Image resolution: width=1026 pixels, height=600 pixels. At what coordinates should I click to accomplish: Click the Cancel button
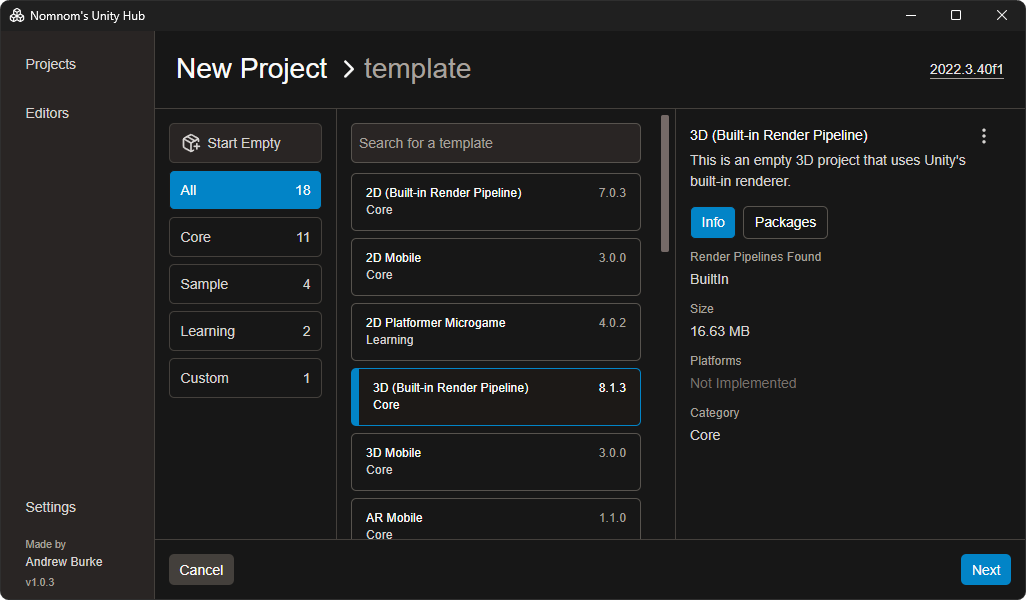coord(202,570)
